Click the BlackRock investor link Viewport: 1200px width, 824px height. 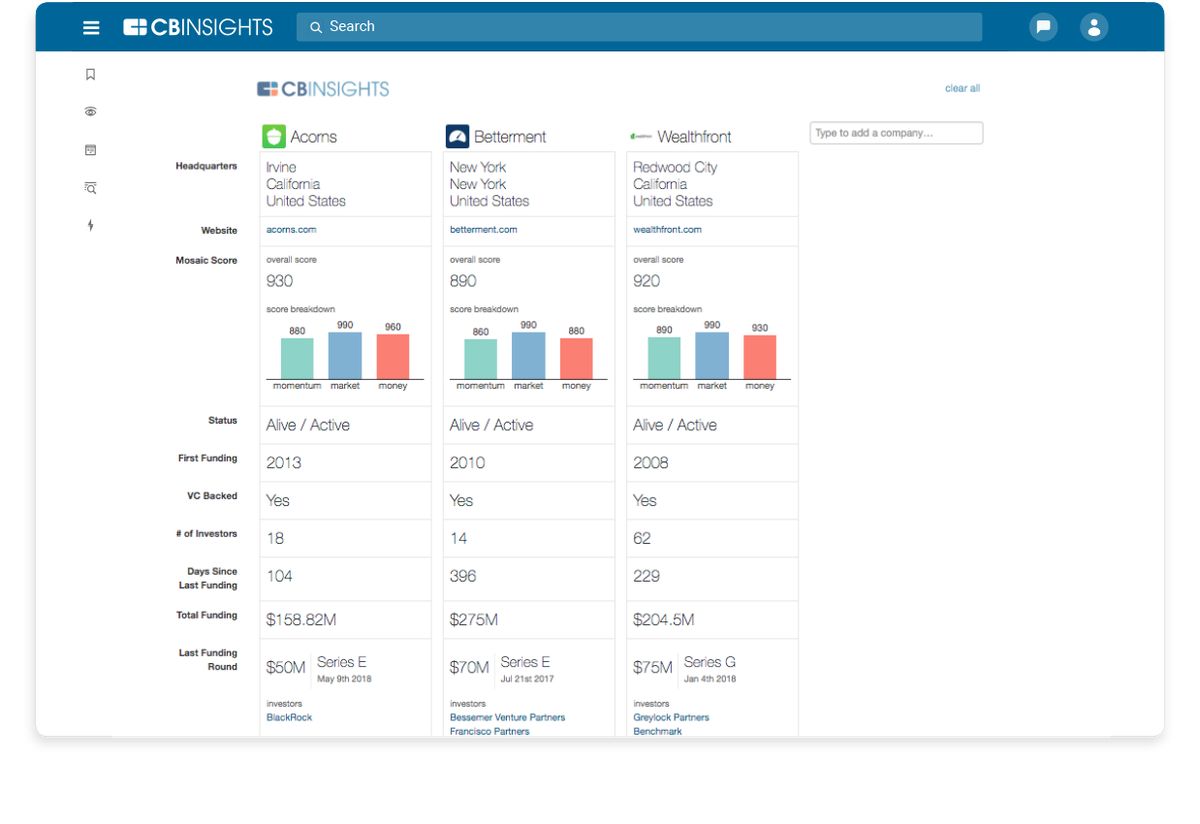[289, 718]
